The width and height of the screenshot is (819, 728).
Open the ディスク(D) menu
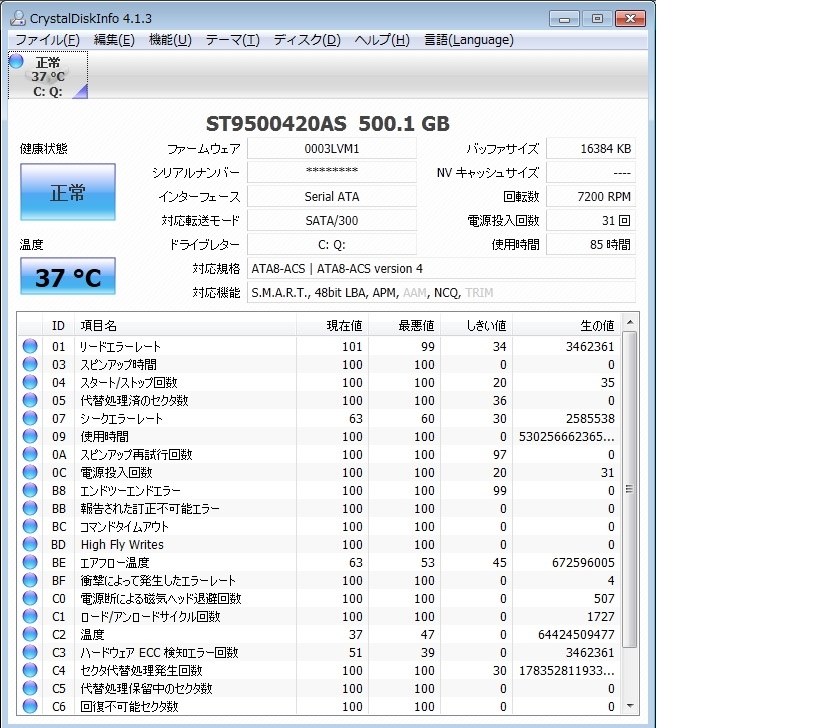pos(303,40)
